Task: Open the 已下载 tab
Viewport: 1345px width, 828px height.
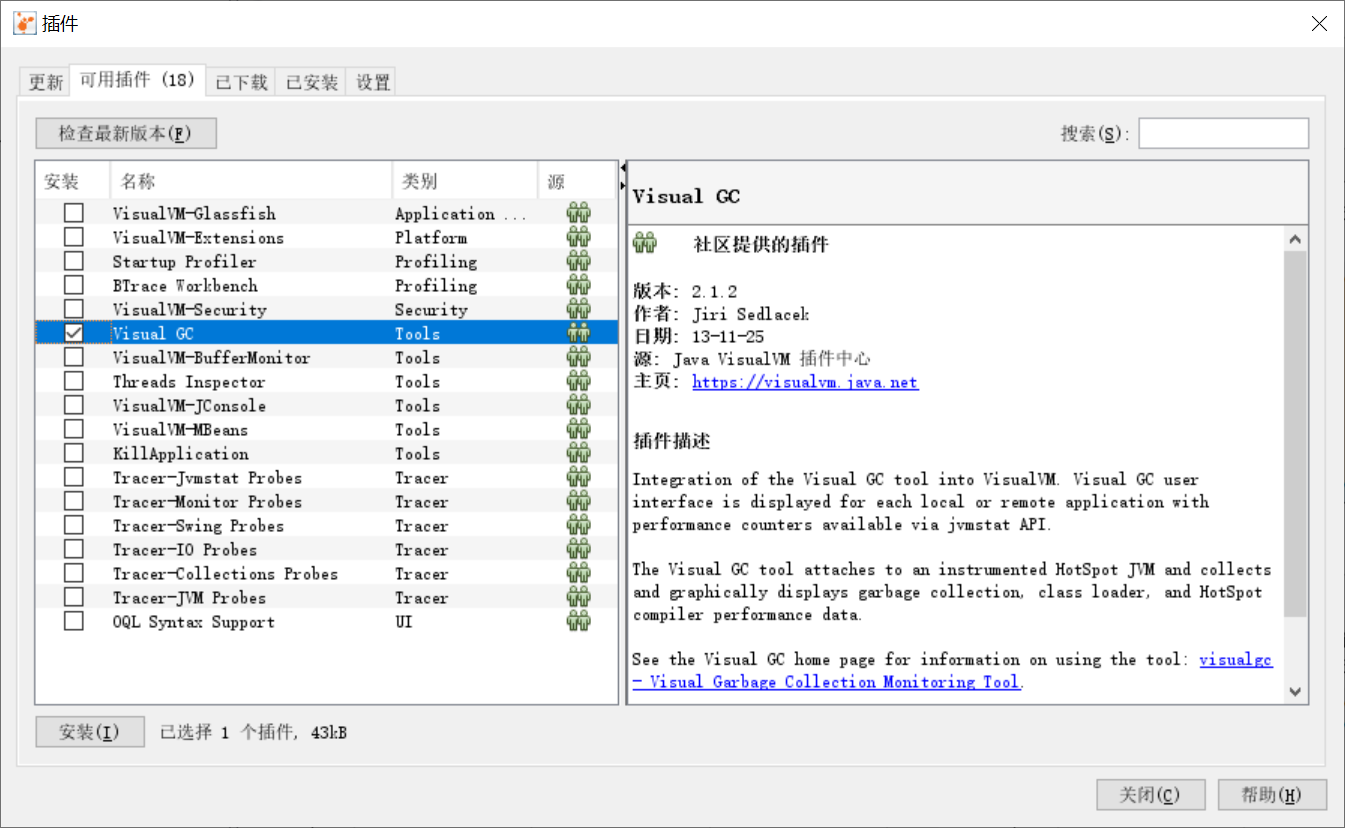Action: coord(241,82)
